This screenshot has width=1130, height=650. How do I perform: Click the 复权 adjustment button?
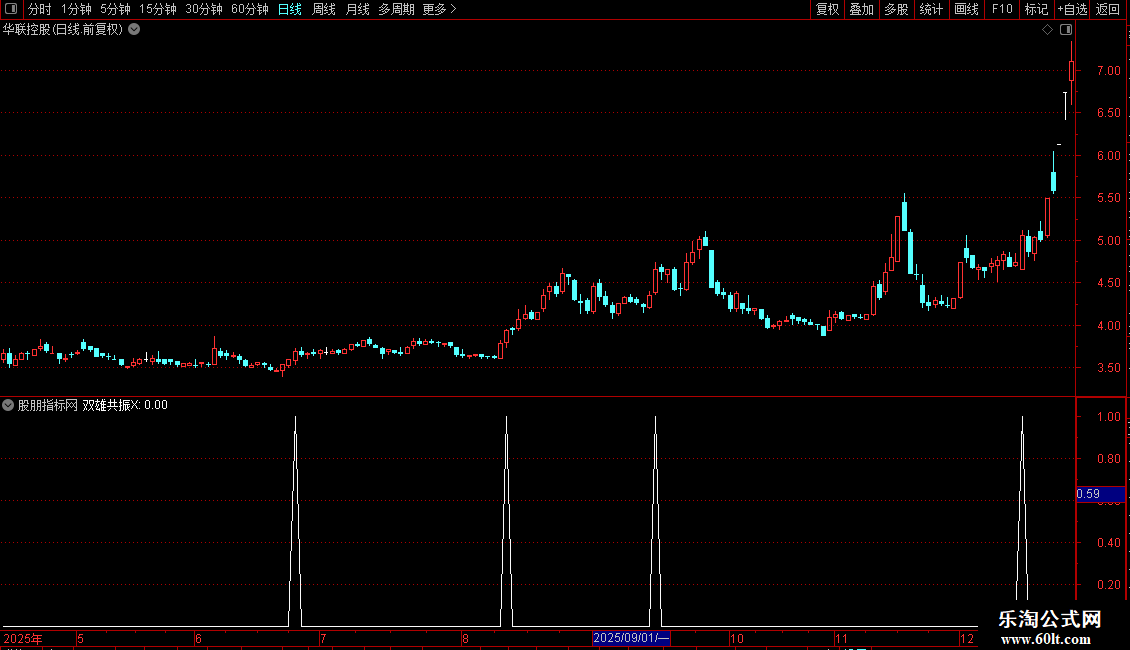[827, 9]
